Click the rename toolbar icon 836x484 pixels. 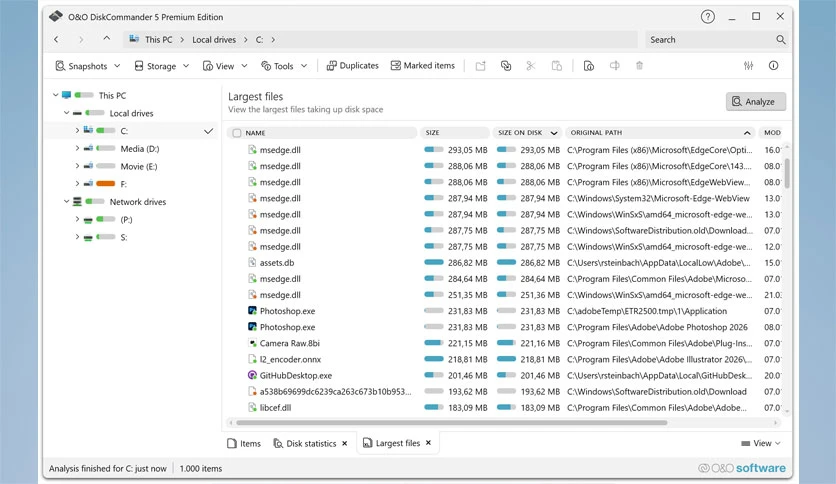[614, 66]
